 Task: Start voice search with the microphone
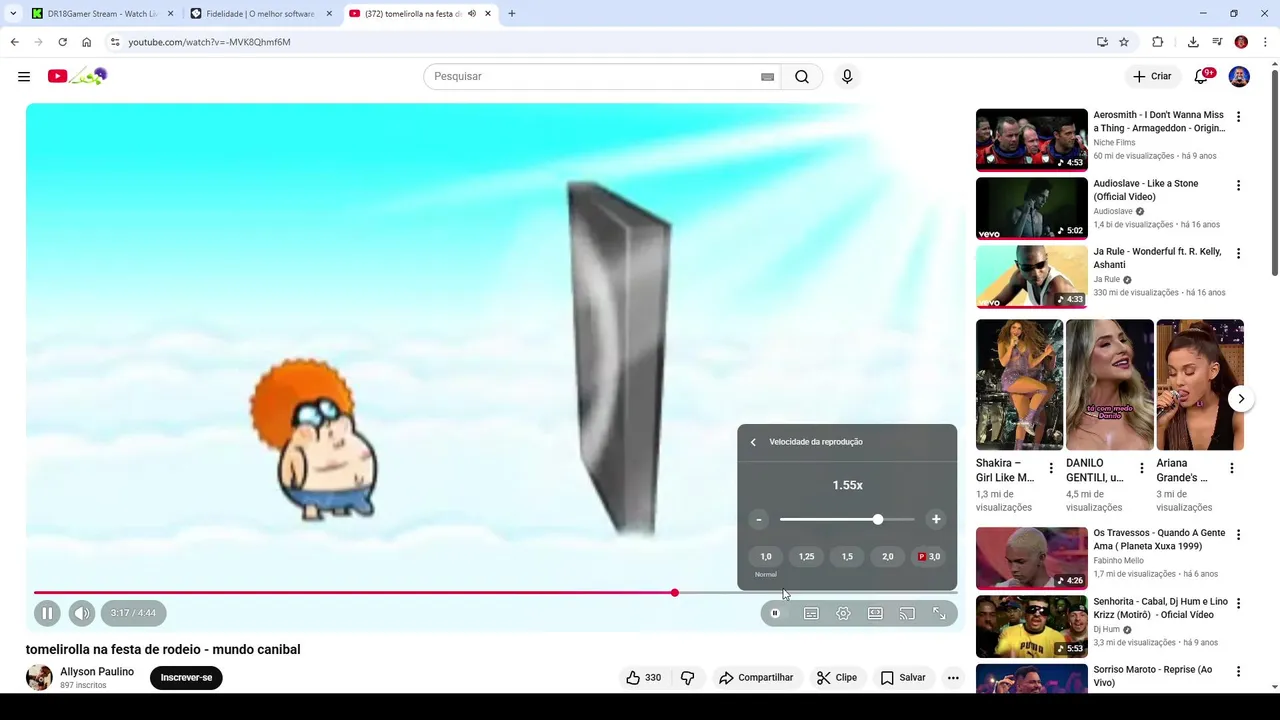[x=847, y=77]
